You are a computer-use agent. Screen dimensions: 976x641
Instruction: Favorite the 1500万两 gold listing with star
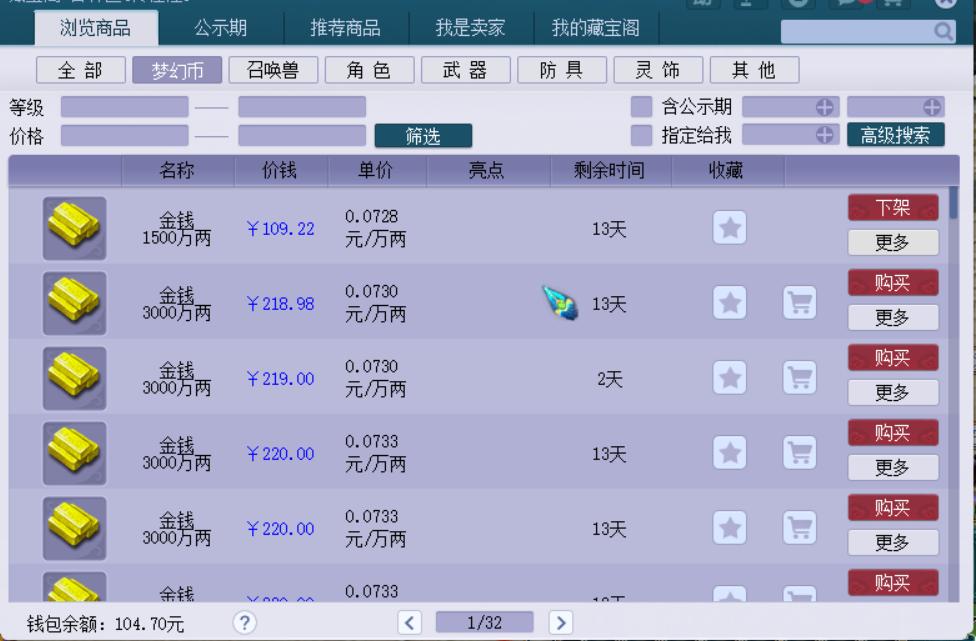tap(730, 228)
